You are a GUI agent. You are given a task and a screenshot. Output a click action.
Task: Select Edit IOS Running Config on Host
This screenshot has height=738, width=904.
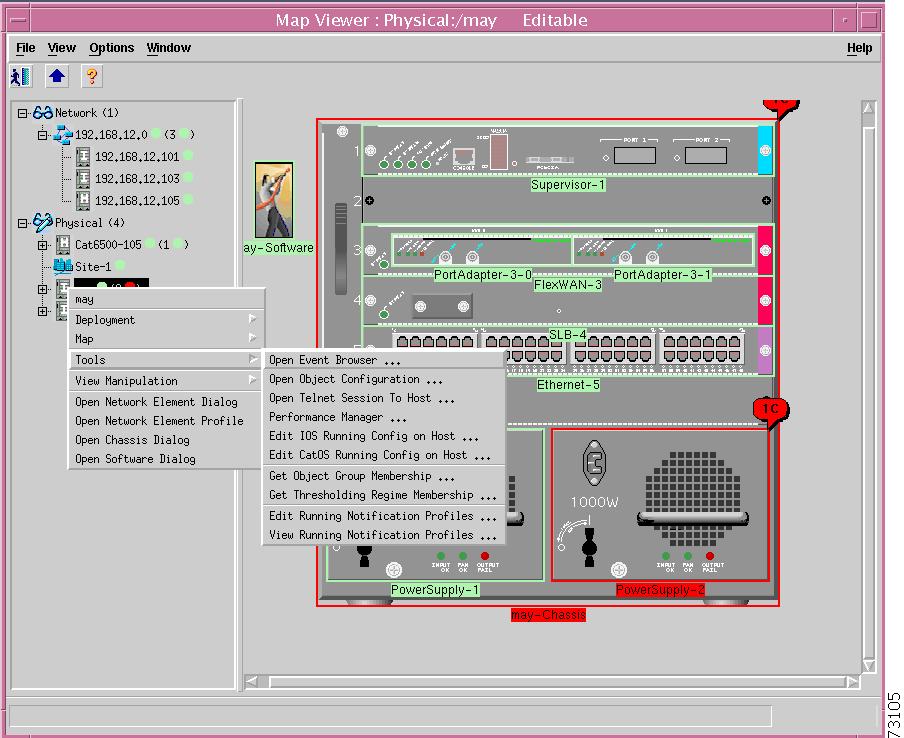[x=384, y=436]
